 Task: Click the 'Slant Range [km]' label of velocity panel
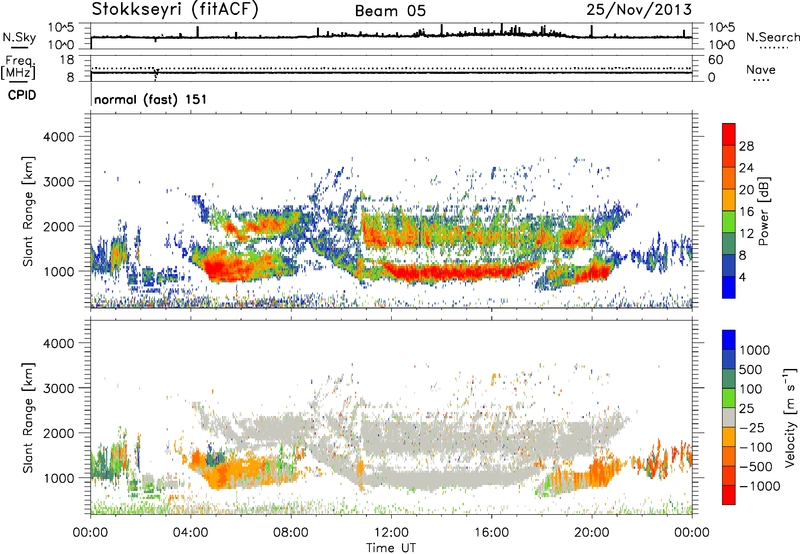(x=28, y=417)
